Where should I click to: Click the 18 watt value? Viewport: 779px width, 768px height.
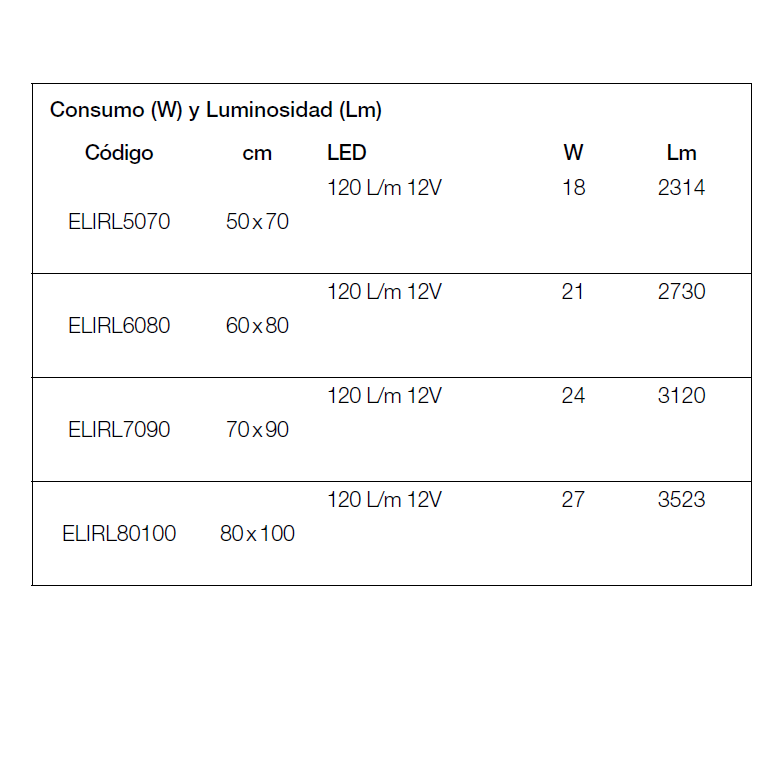pyautogui.click(x=573, y=188)
